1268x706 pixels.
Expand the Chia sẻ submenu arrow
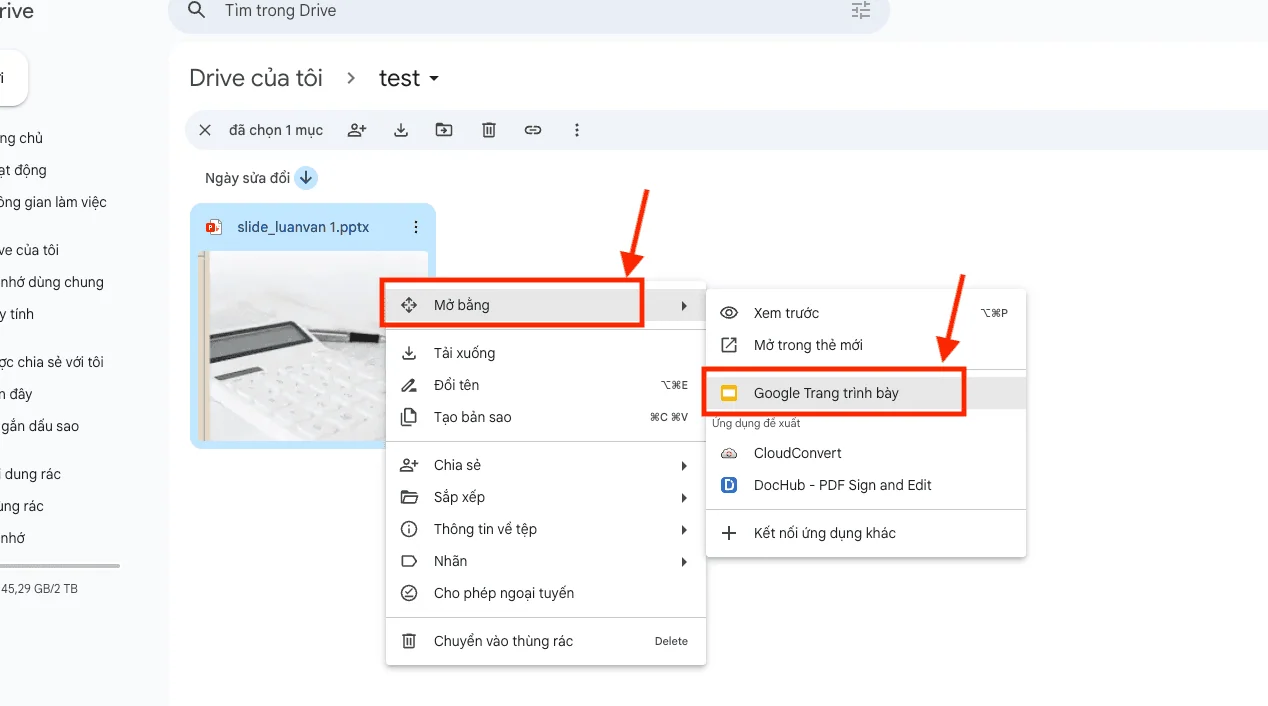click(684, 465)
